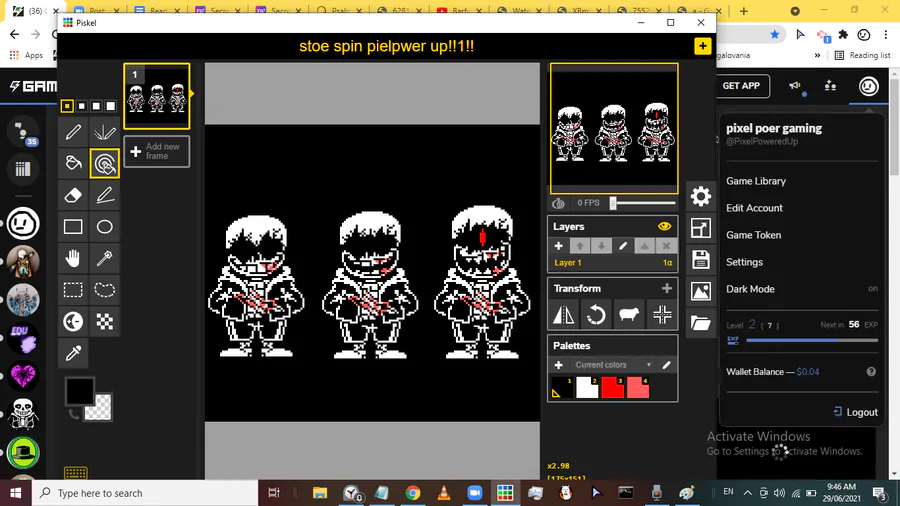This screenshot has width=900, height=506.
Task: Select the Lasso selection tool
Action: [104, 290]
